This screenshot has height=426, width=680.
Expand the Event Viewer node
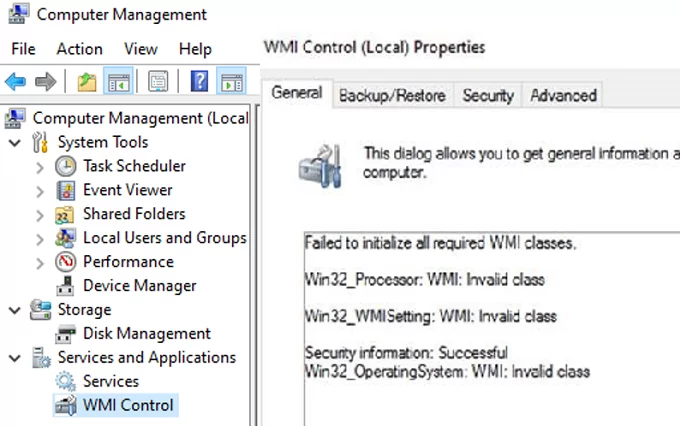(39, 190)
